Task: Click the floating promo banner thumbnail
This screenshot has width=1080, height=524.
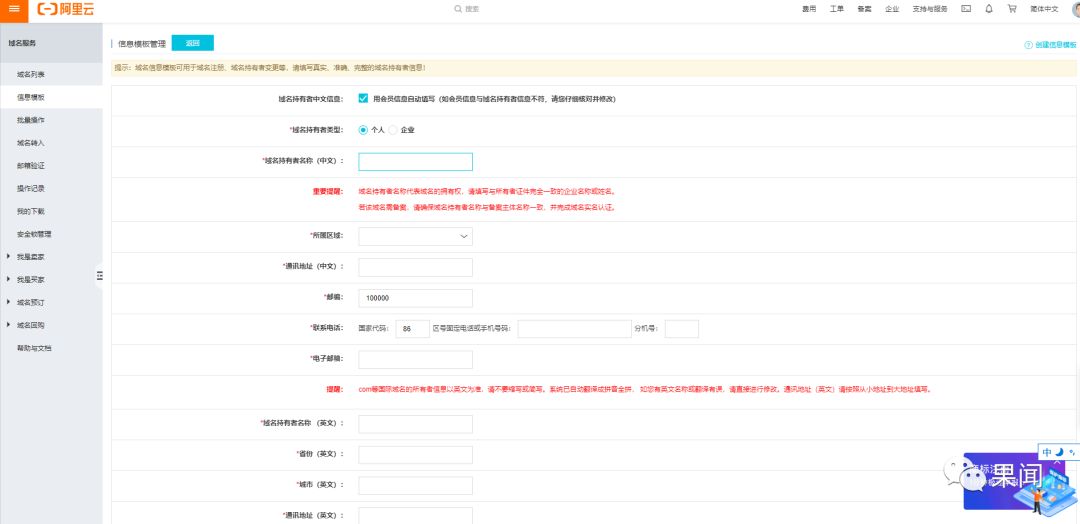Action: click(x=1014, y=482)
